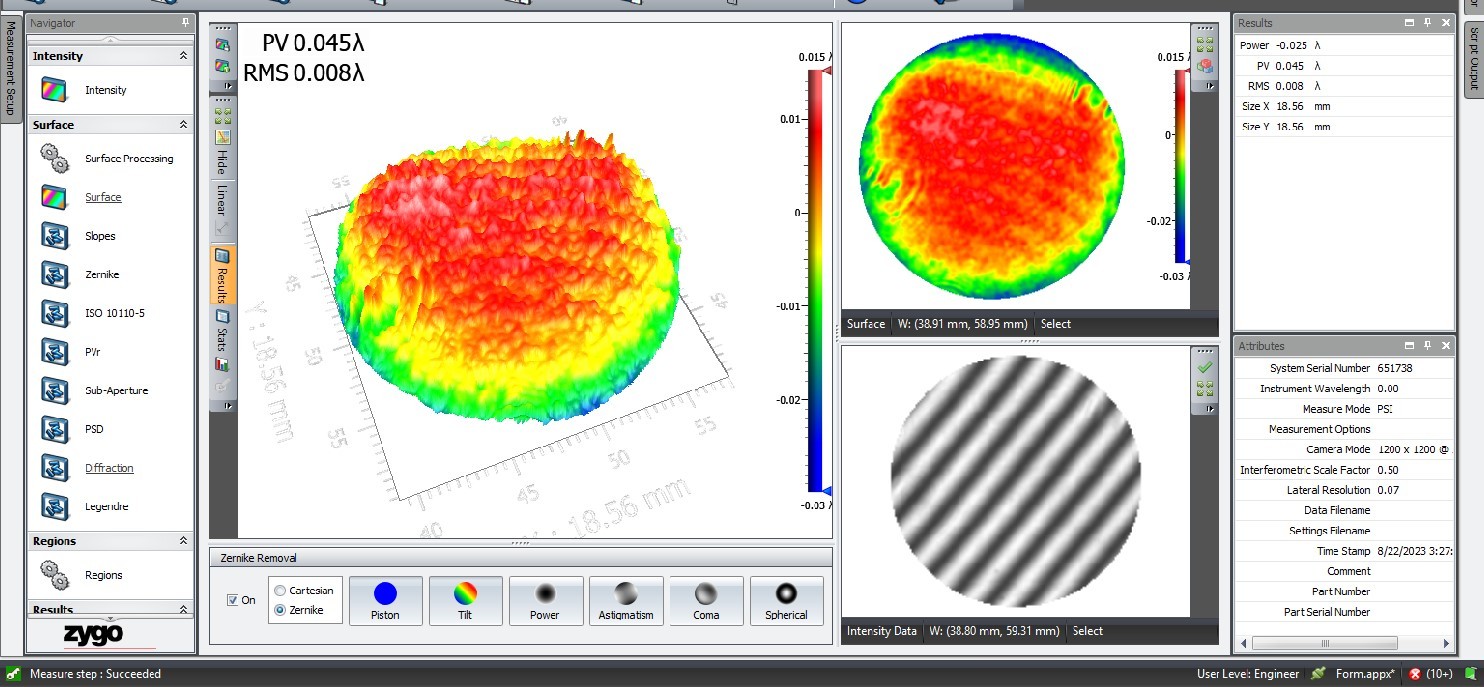Screen dimensions: 1484x687
Task: Collapse the Surface section in Navigator
Action: click(x=183, y=125)
